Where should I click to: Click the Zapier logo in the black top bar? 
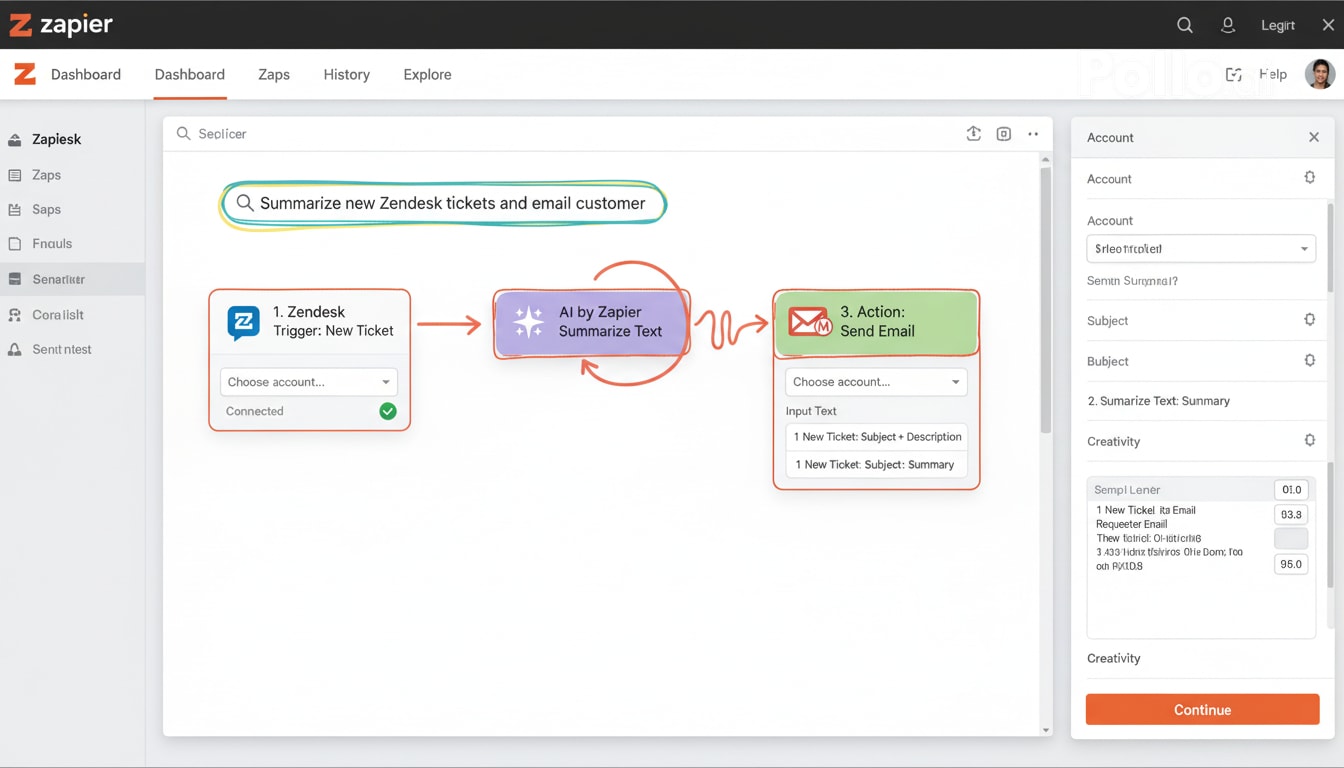click(x=61, y=25)
